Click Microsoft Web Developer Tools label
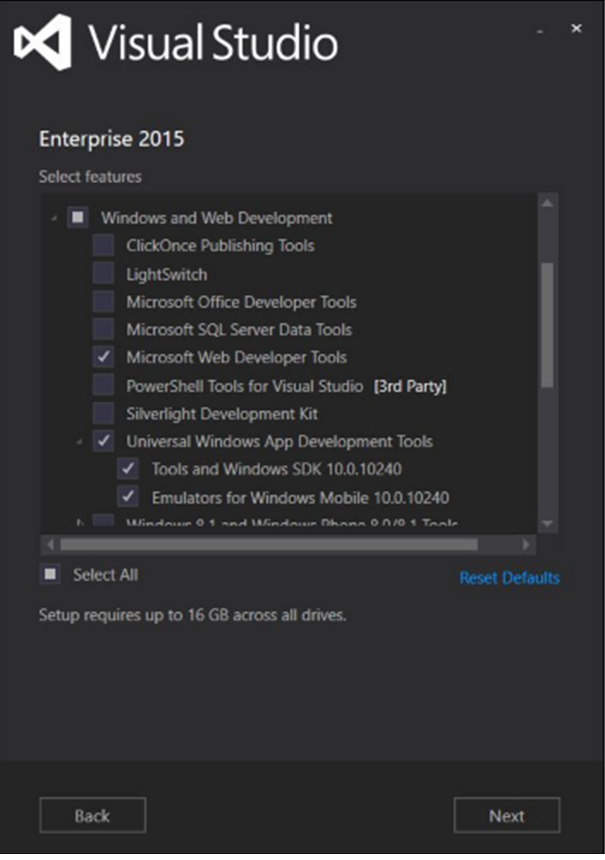This screenshot has width=605, height=860. [236, 358]
